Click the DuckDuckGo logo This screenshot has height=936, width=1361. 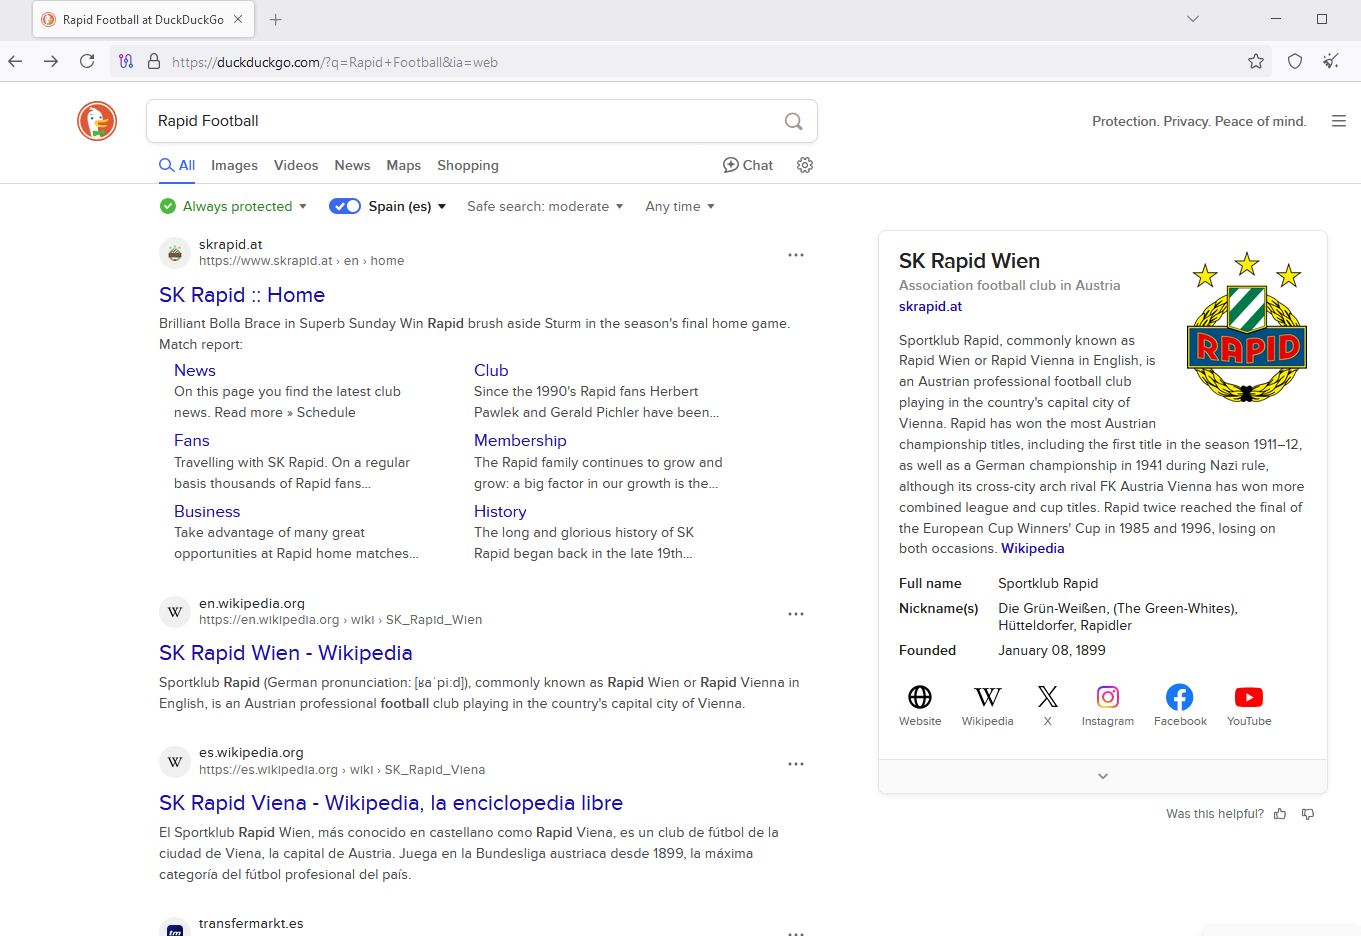97,121
